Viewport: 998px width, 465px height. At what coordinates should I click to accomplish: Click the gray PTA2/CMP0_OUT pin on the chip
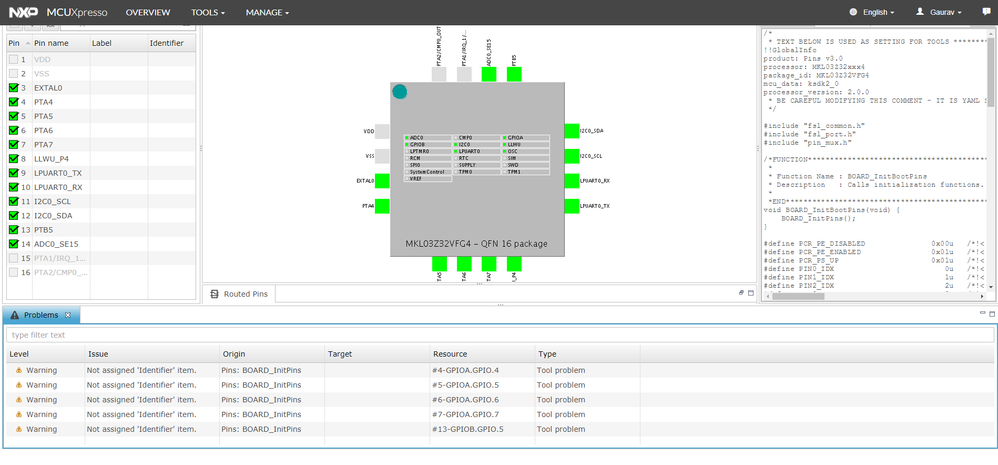point(439,74)
